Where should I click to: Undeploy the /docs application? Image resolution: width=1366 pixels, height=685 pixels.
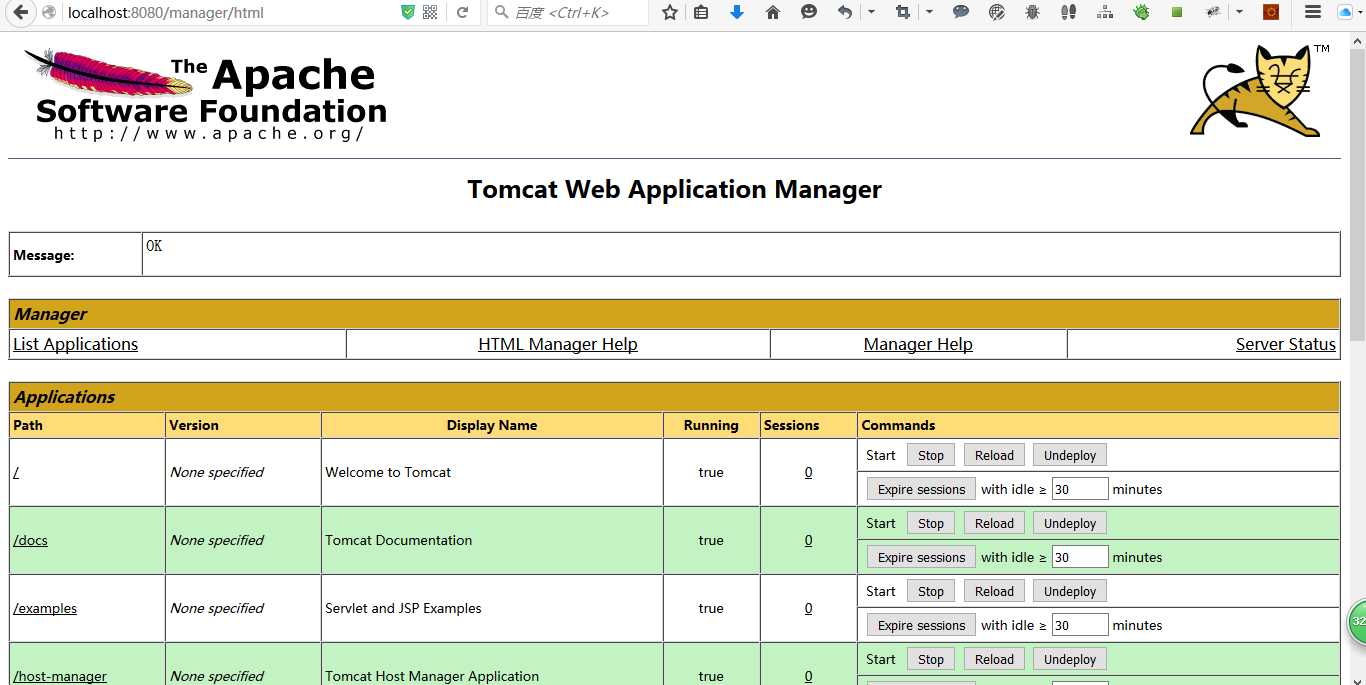click(1070, 523)
